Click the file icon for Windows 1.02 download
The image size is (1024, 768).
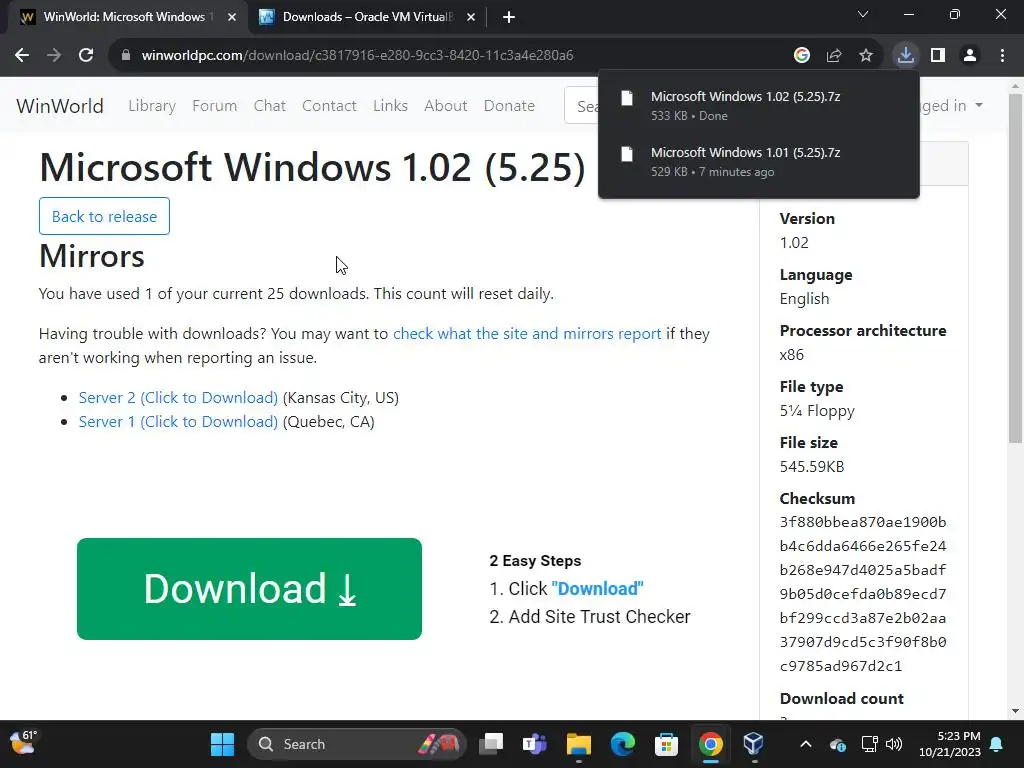click(x=627, y=98)
